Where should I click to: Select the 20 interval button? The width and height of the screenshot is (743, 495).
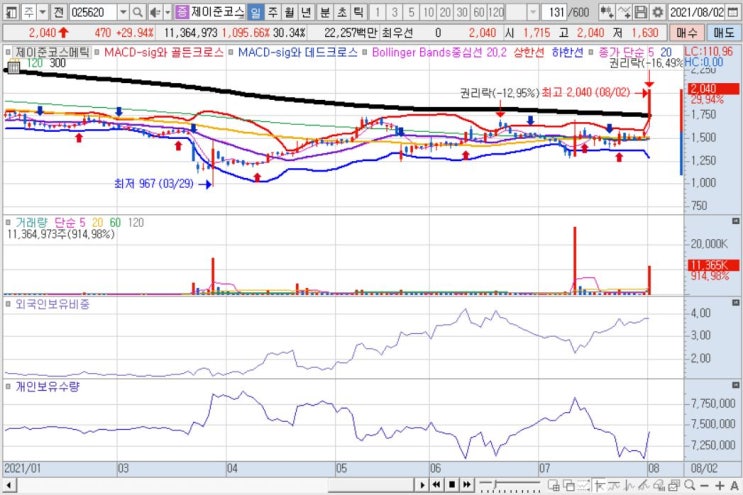[x=445, y=12]
